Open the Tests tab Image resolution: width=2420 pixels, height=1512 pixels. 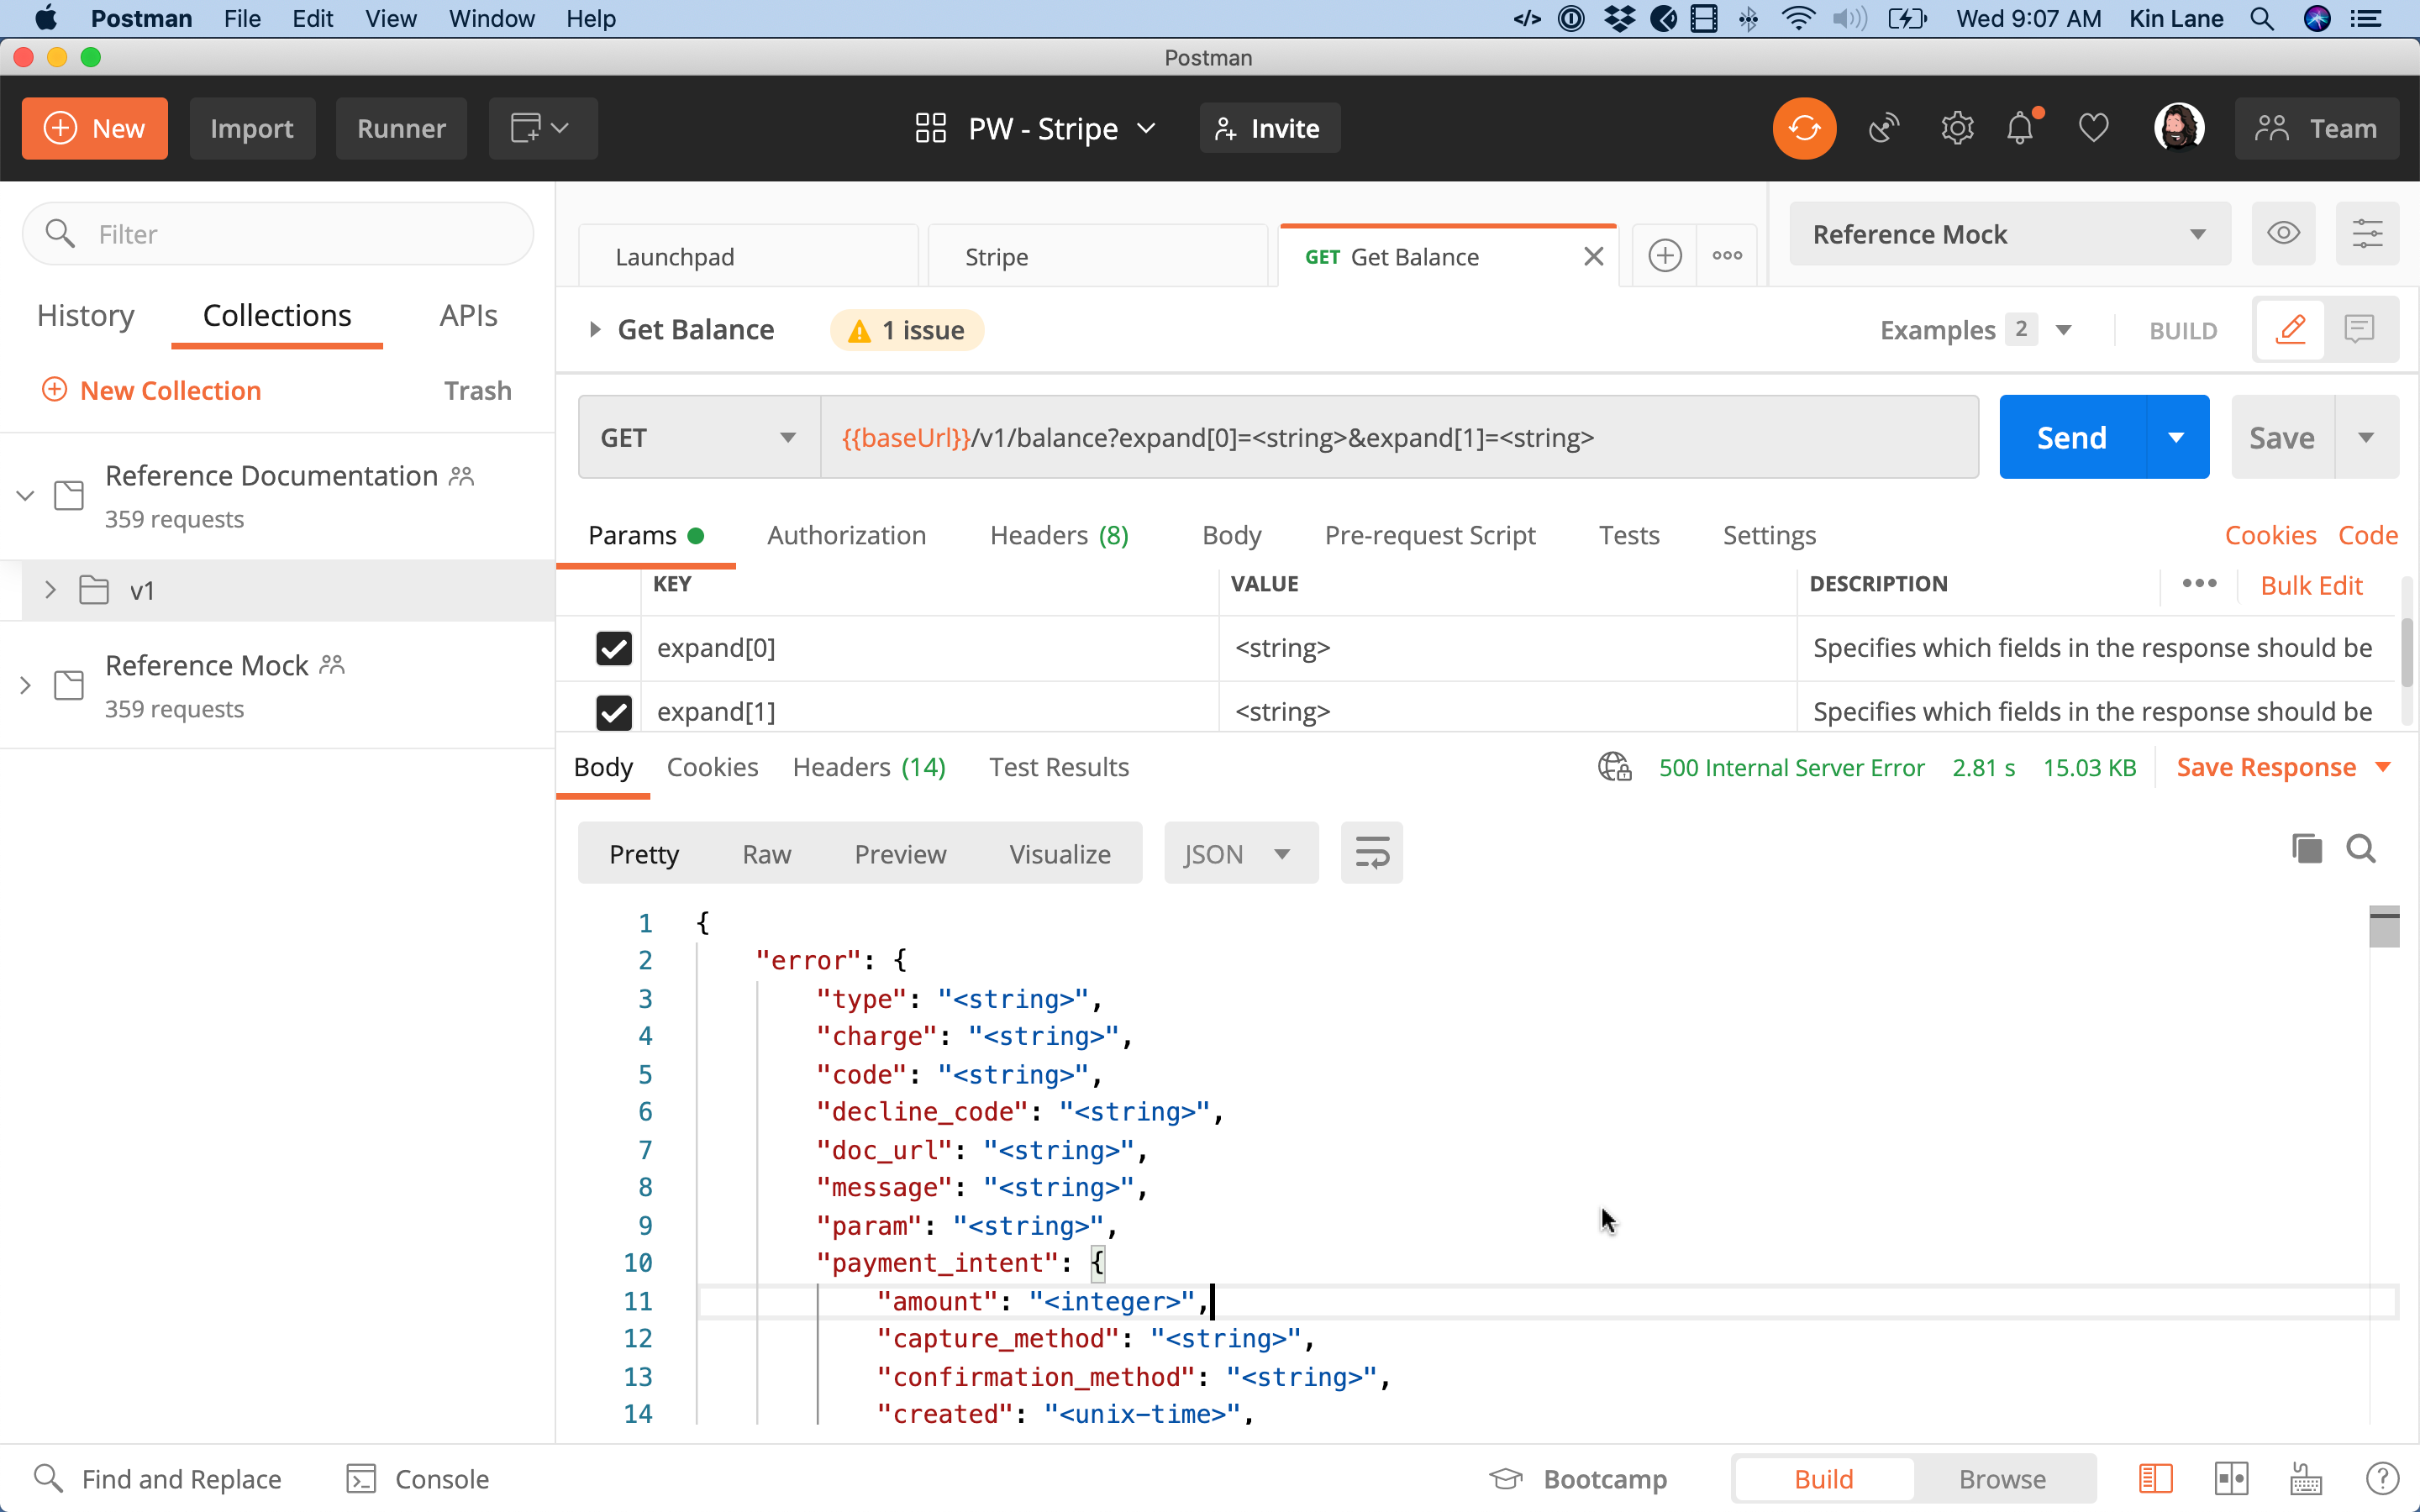tap(1629, 535)
